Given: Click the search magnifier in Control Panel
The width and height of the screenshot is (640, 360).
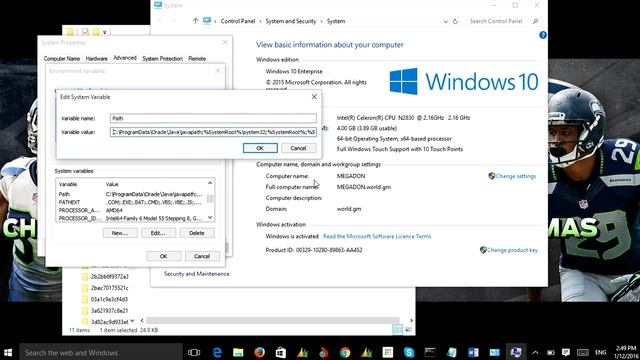Looking at the screenshot, I should click(535, 21).
